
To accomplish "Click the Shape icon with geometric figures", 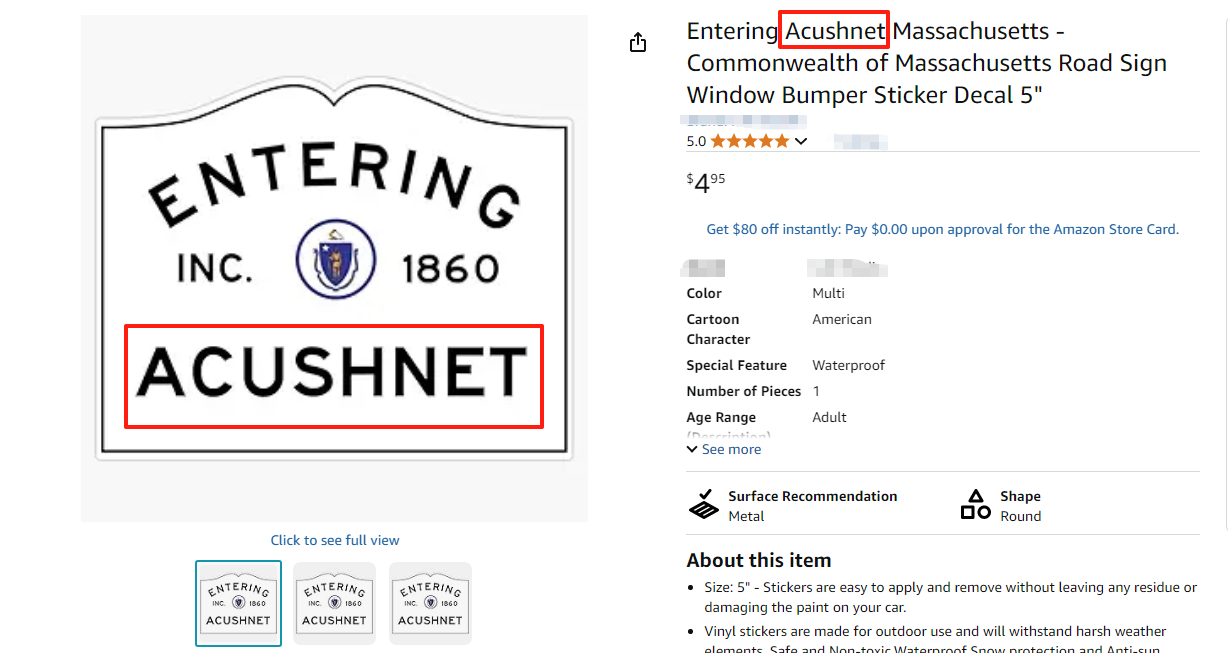I will tap(975, 505).
